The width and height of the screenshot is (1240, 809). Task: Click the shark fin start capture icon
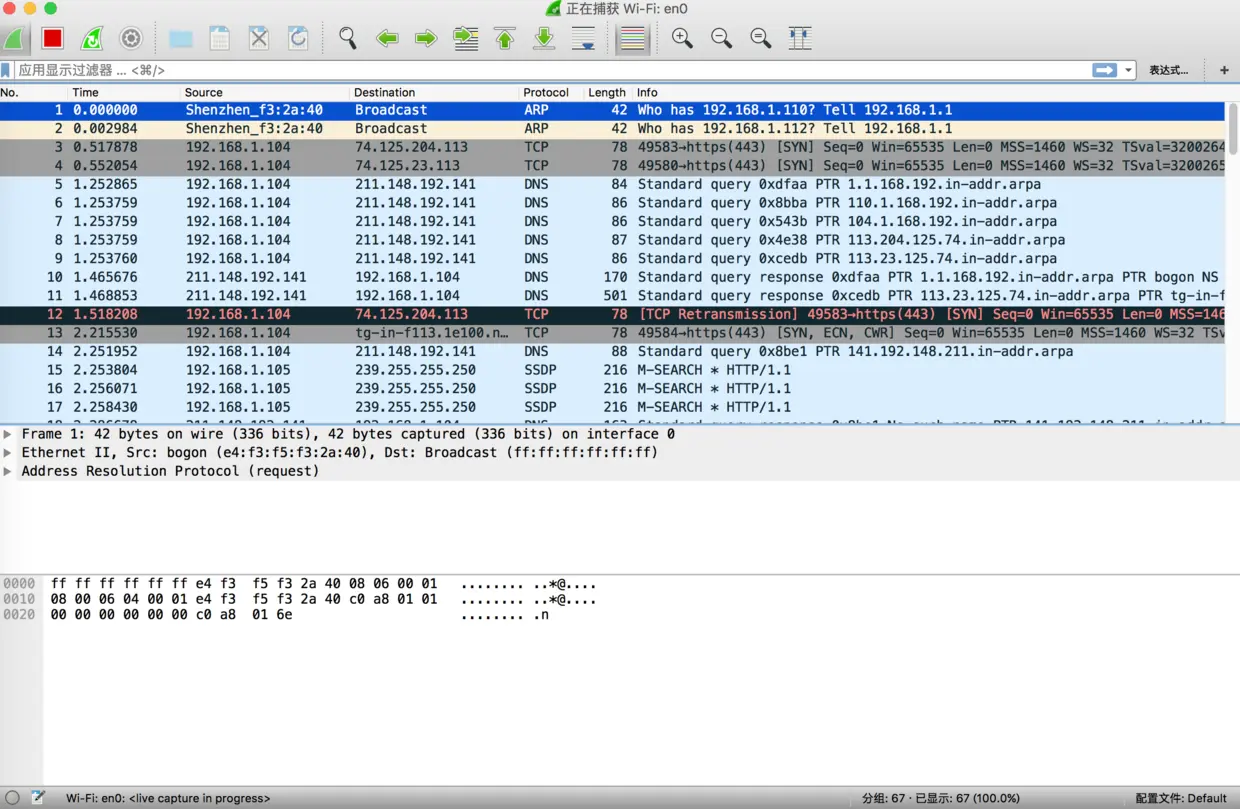pyautogui.click(x=14, y=39)
